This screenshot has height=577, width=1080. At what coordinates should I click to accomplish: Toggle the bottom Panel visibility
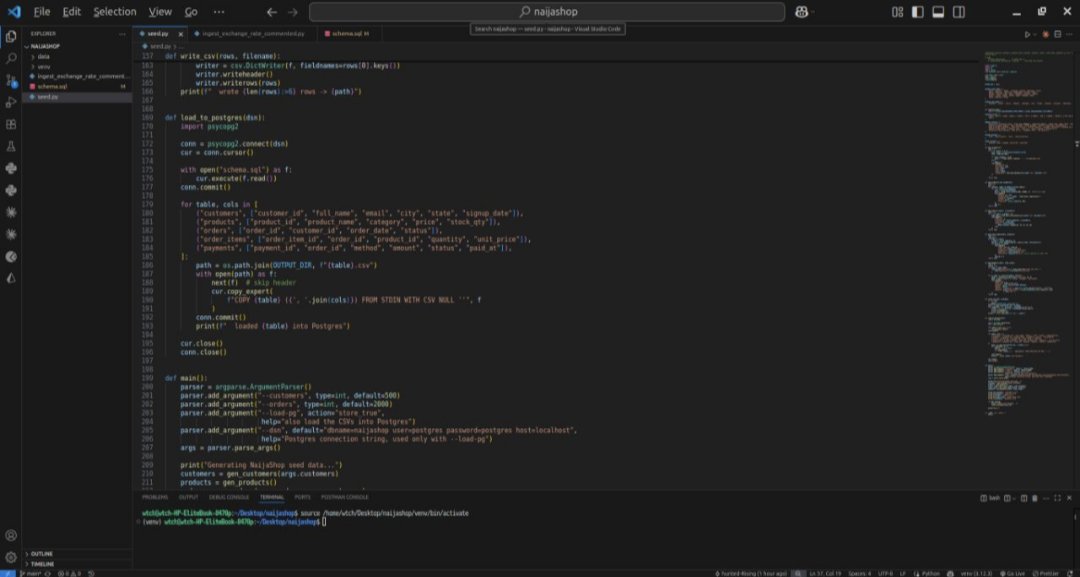tap(938, 12)
